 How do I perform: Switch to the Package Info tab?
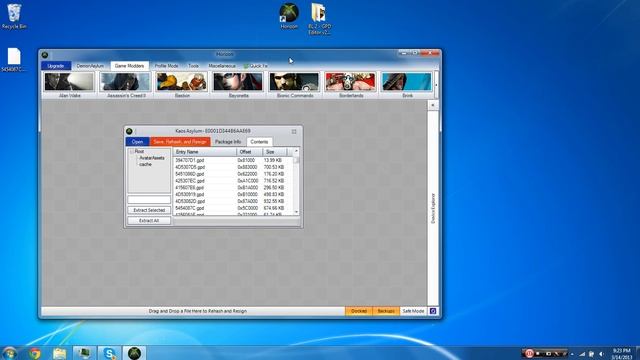tap(228, 142)
